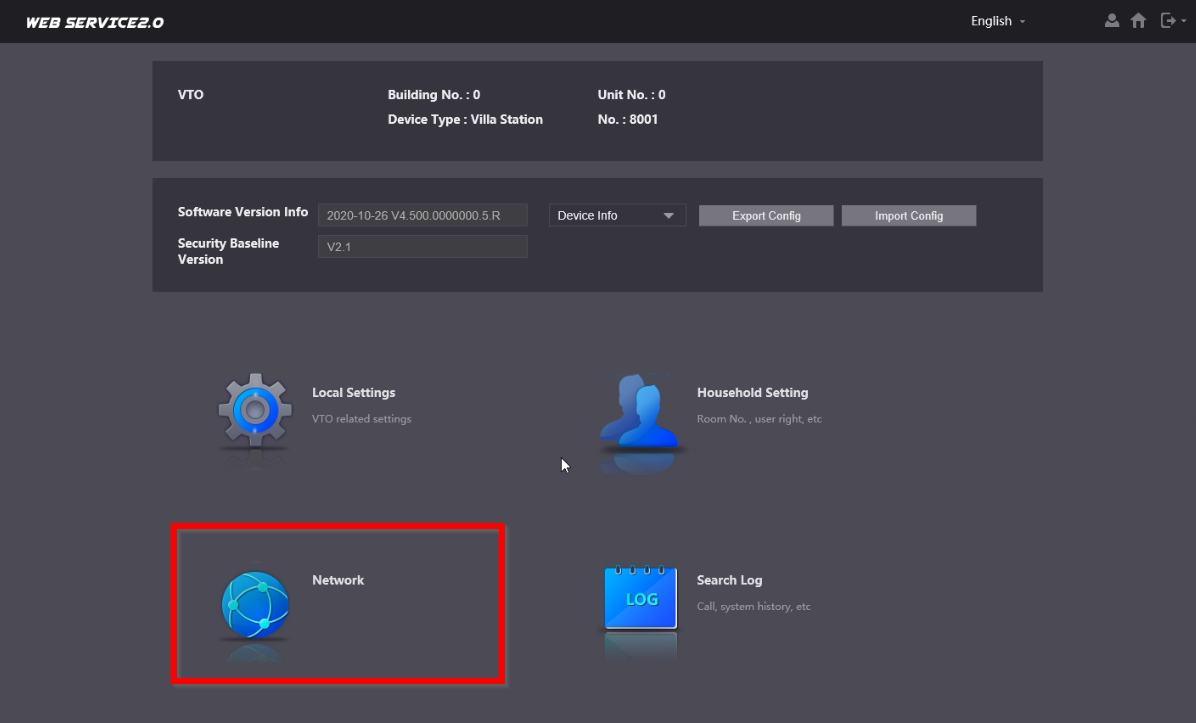Click the Software Version Info field
The image size is (1196, 723).
pos(423,215)
